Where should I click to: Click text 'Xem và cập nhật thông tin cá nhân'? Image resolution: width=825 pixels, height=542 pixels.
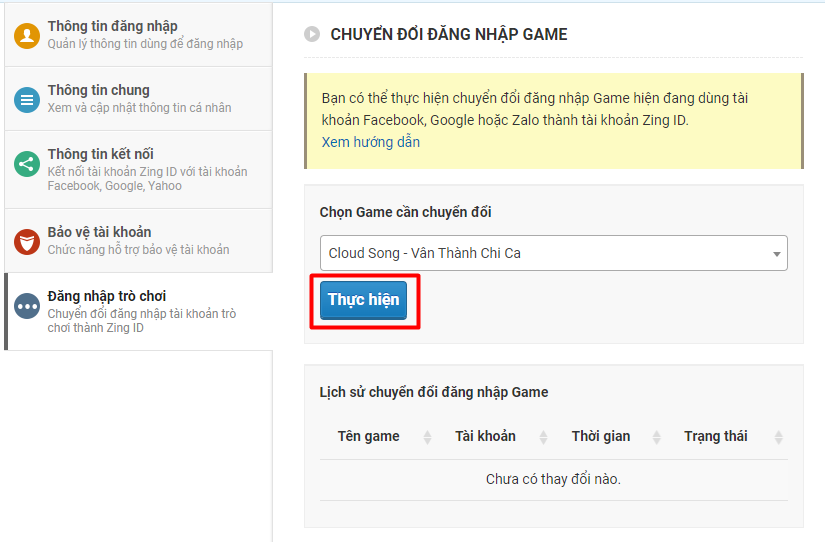[x=139, y=108]
